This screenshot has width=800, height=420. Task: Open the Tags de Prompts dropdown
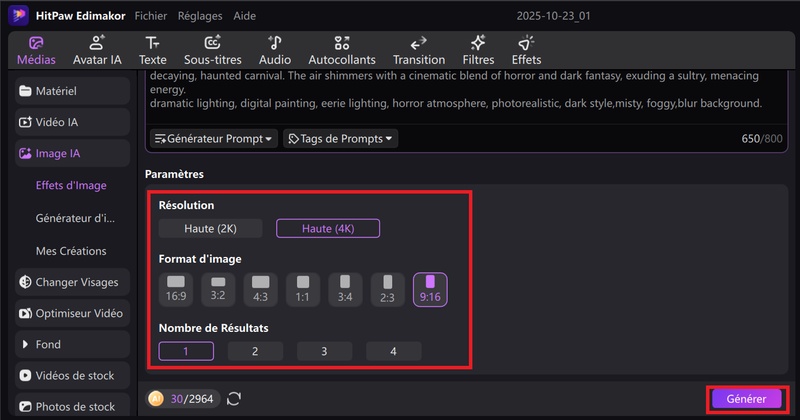340,138
